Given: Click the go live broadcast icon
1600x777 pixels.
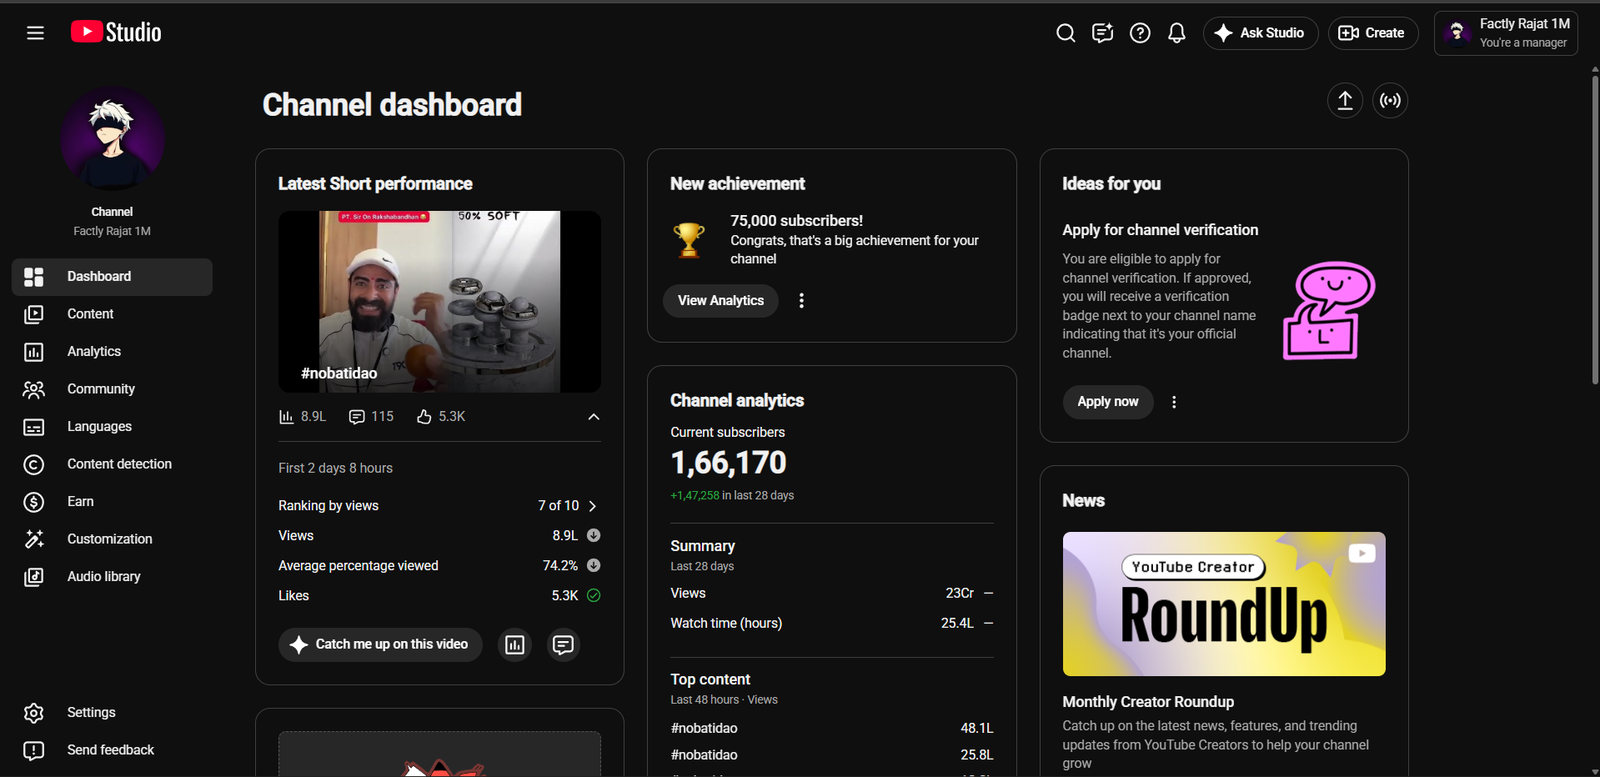Looking at the screenshot, I should 1390,100.
